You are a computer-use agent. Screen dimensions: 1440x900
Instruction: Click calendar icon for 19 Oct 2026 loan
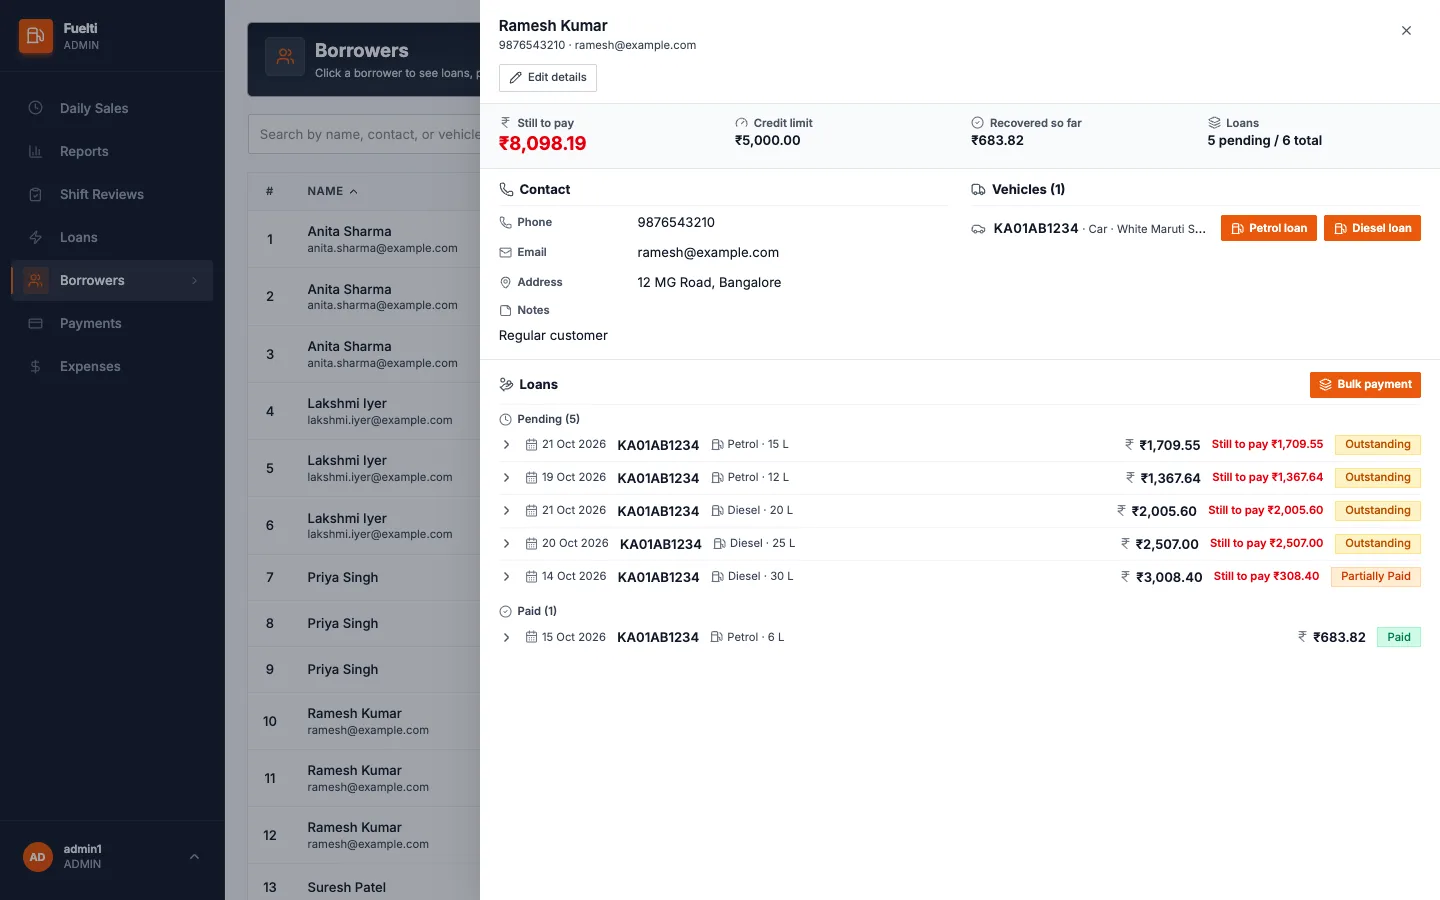531,478
